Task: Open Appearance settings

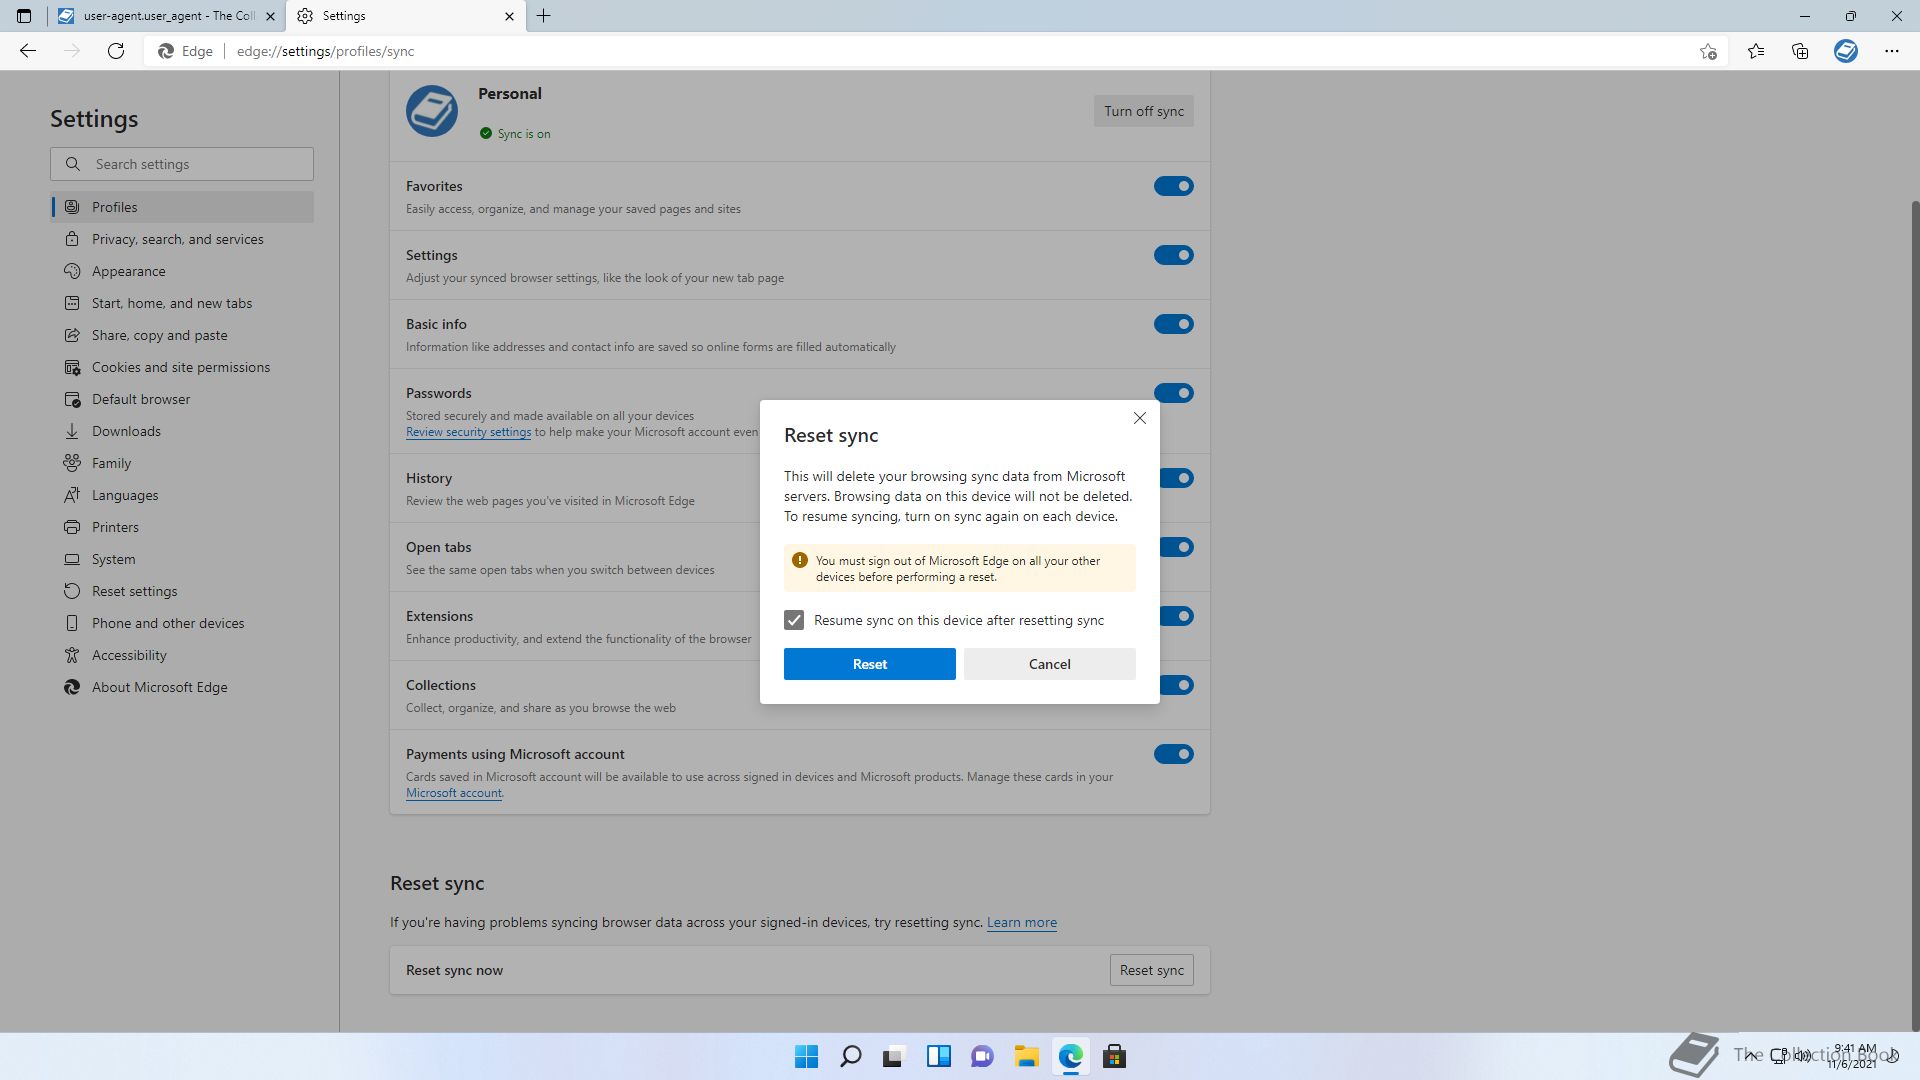Action: tap(182, 271)
